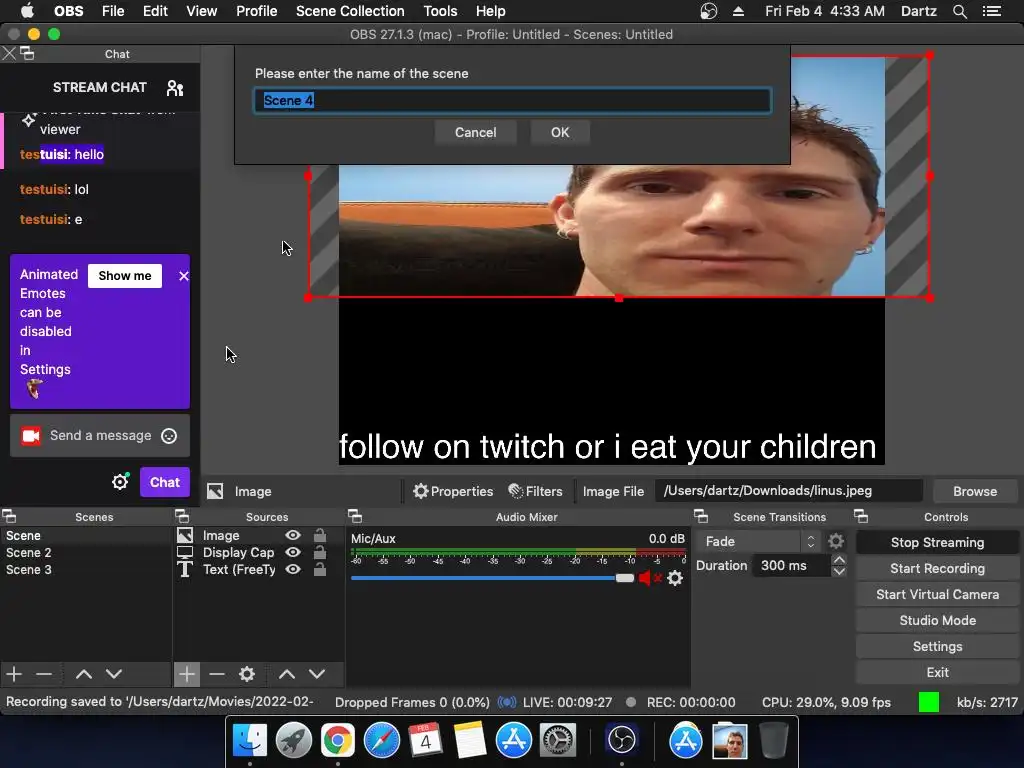The height and width of the screenshot is (768, 1024).
Task: Hide the Display Cap source
Action: tap(293, 552)
